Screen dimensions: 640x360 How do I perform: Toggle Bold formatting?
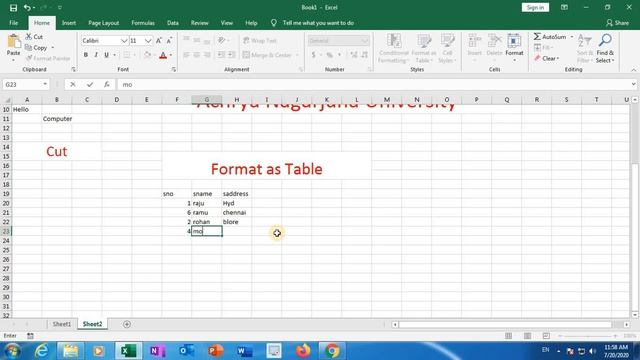coord(86,55)
